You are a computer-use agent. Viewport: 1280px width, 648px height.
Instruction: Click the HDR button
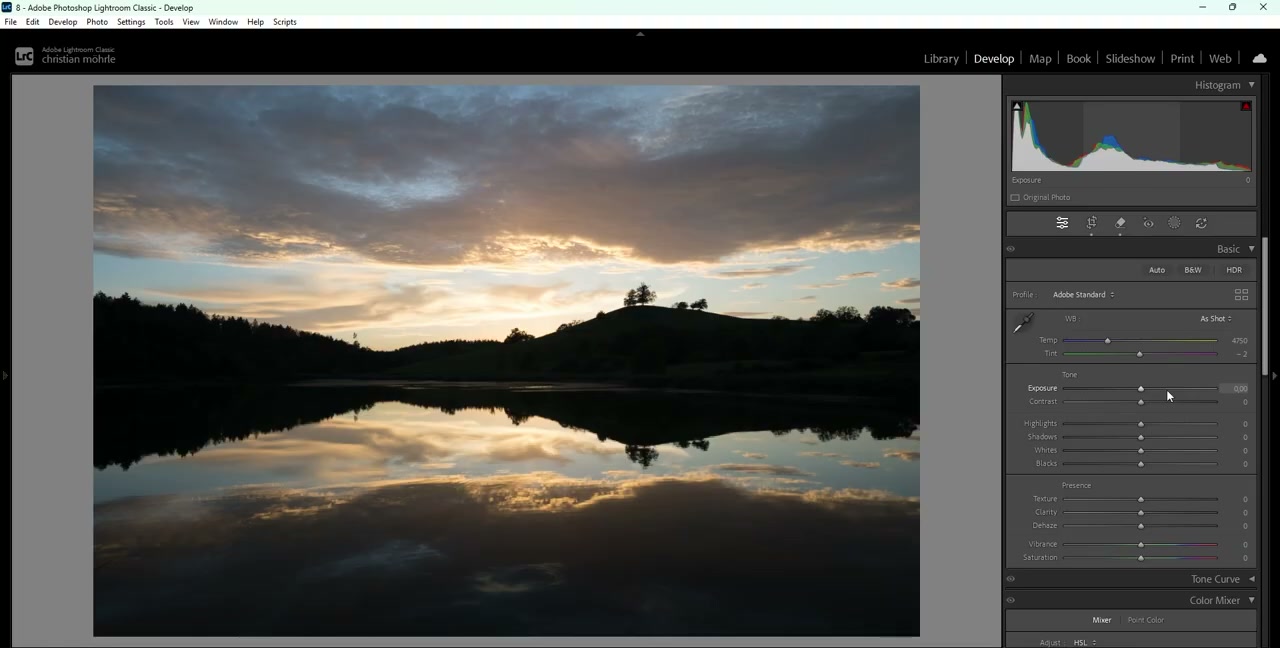tap(1234, 270)
